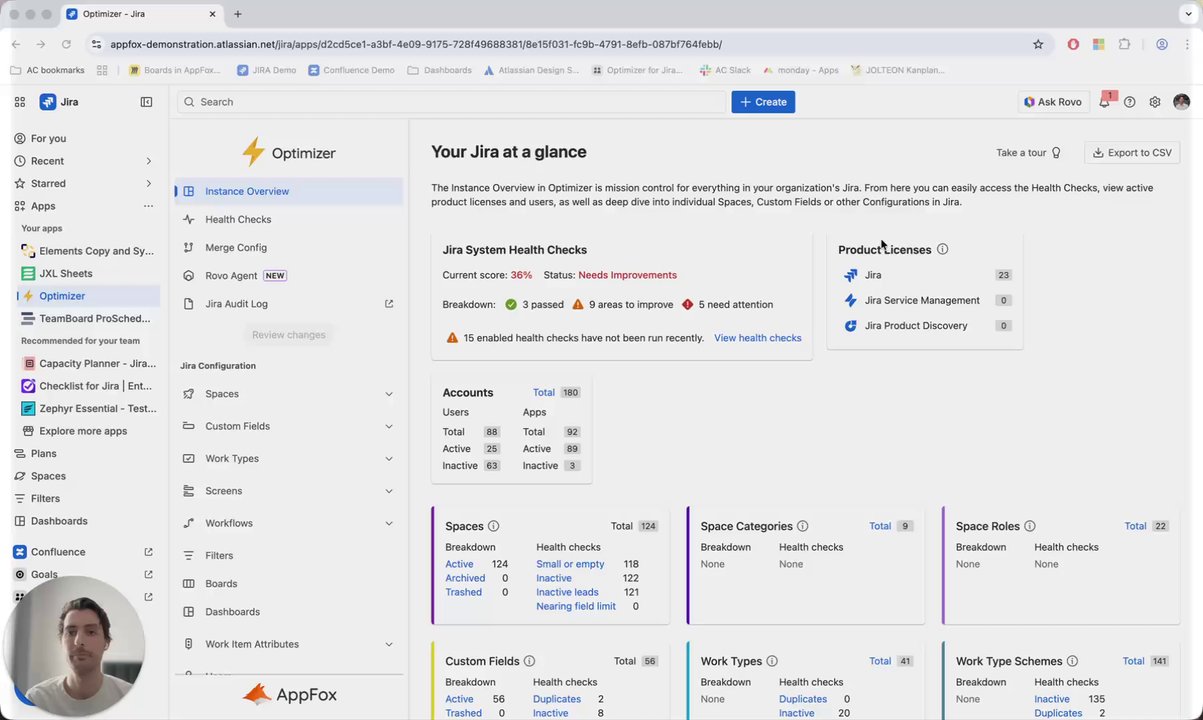Click Inactive leads link in Spaces
The image size is (1203, 720).
coord(567,592)
